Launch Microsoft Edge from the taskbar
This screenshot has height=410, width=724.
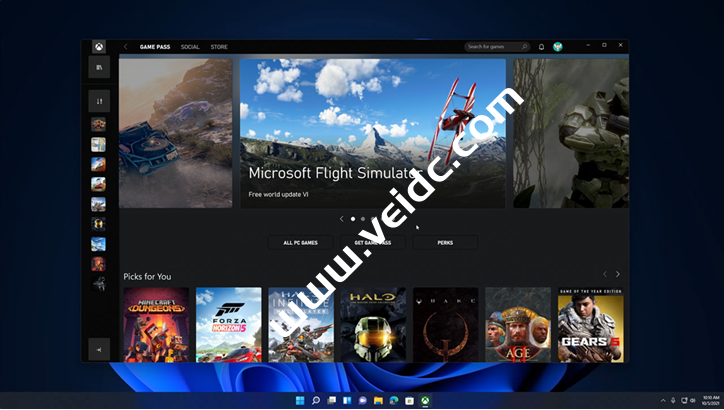394,400
